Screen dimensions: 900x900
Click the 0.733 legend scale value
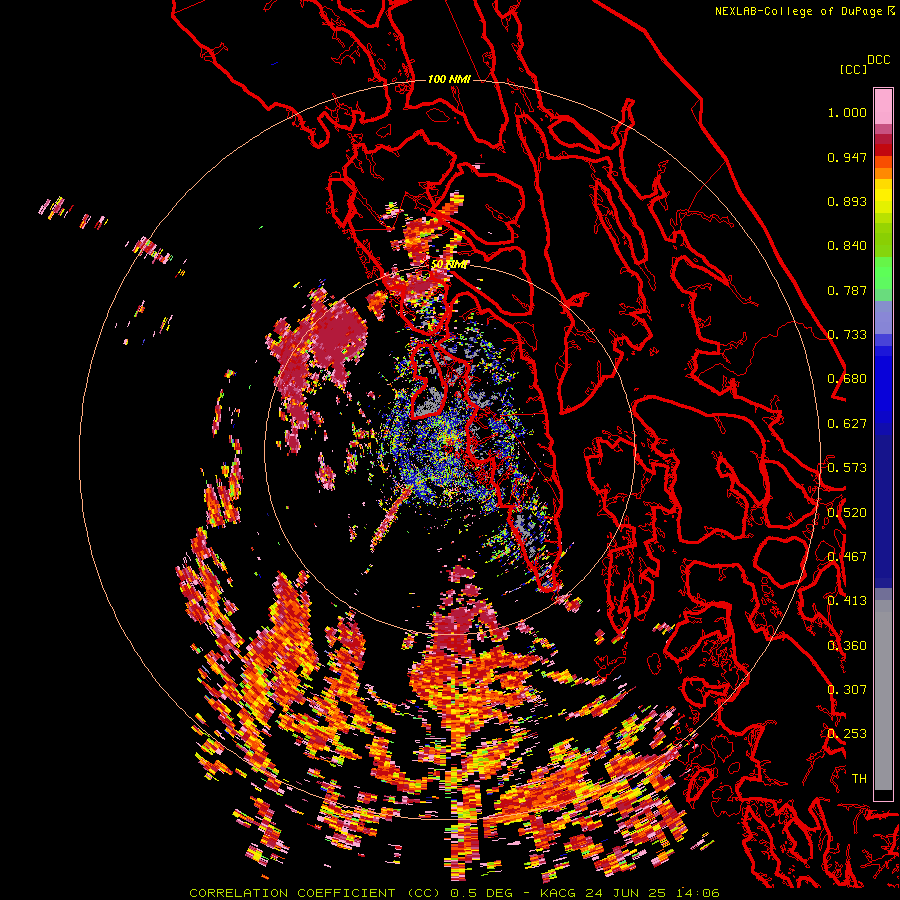(848, 335)
